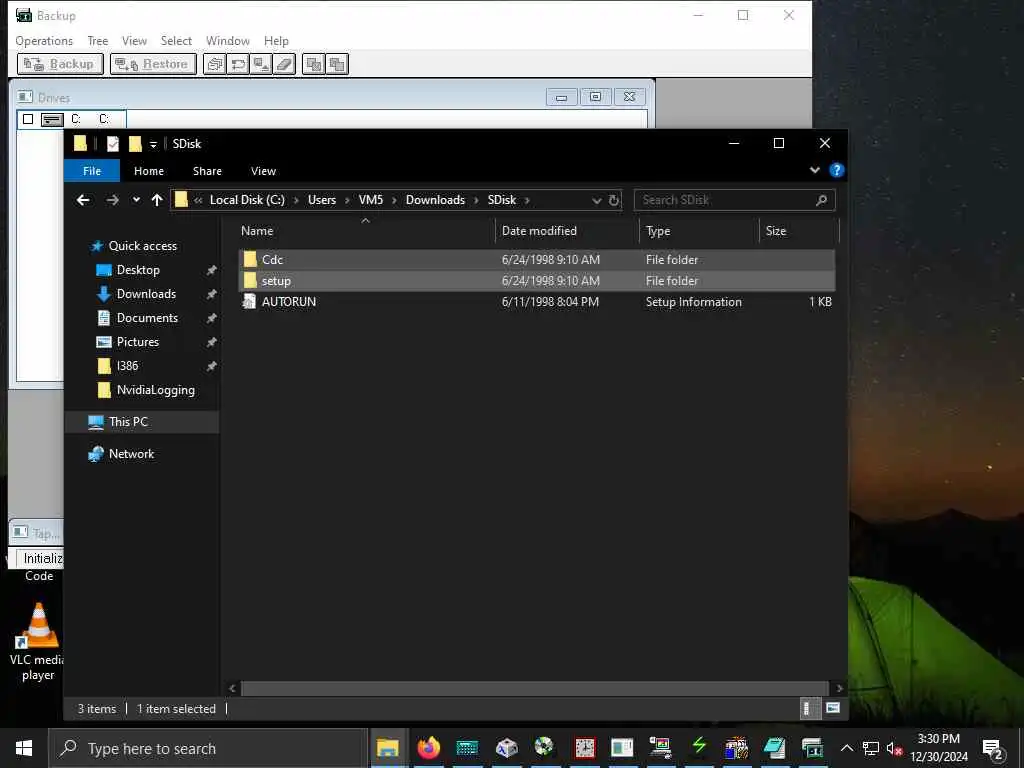1024x768 pixels.
Task: Click the Erase Tape eraser icon
Action: (x=285, y=64)
